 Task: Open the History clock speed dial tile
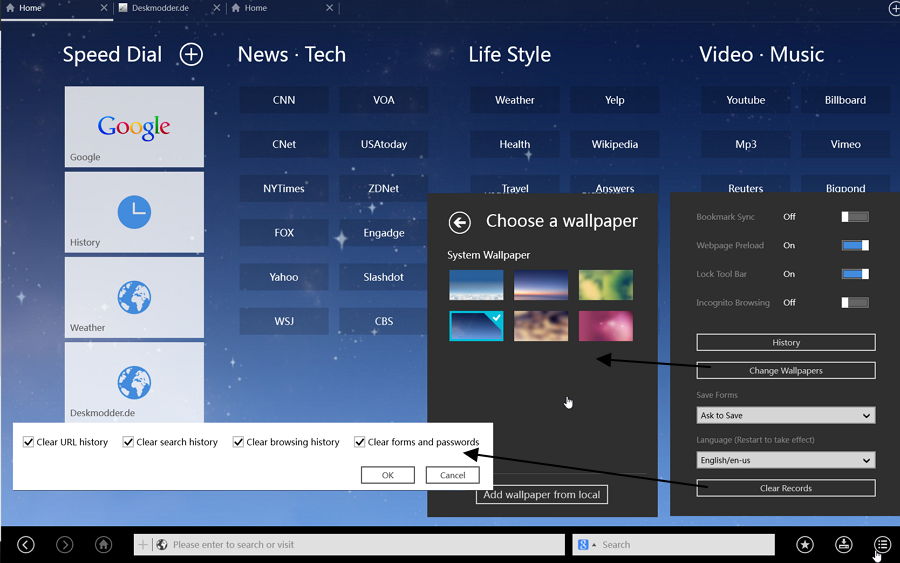click(134, 211)
